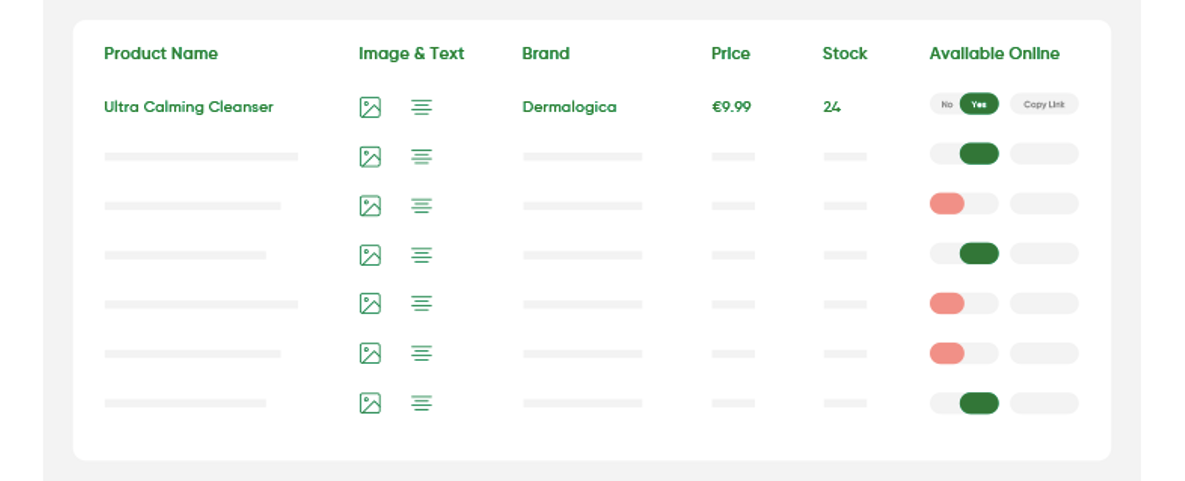Click the image icon in third row
The height and width of the screenshot is (481, 1185).
point(370,206)
